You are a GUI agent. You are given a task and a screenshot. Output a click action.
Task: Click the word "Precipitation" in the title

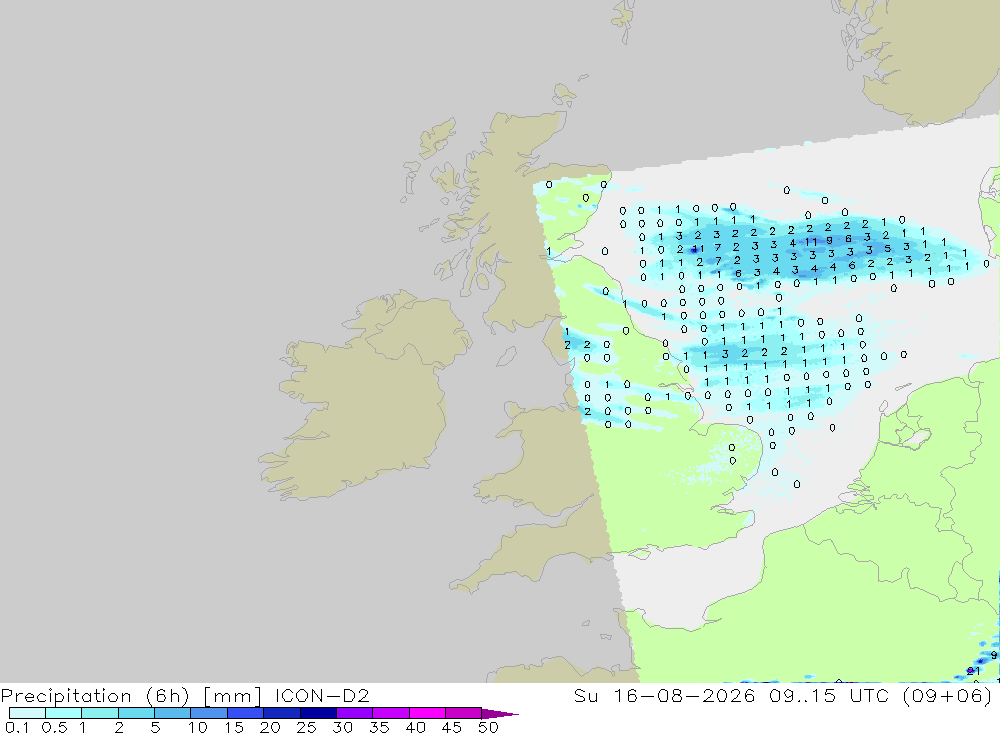coord(66,696)
